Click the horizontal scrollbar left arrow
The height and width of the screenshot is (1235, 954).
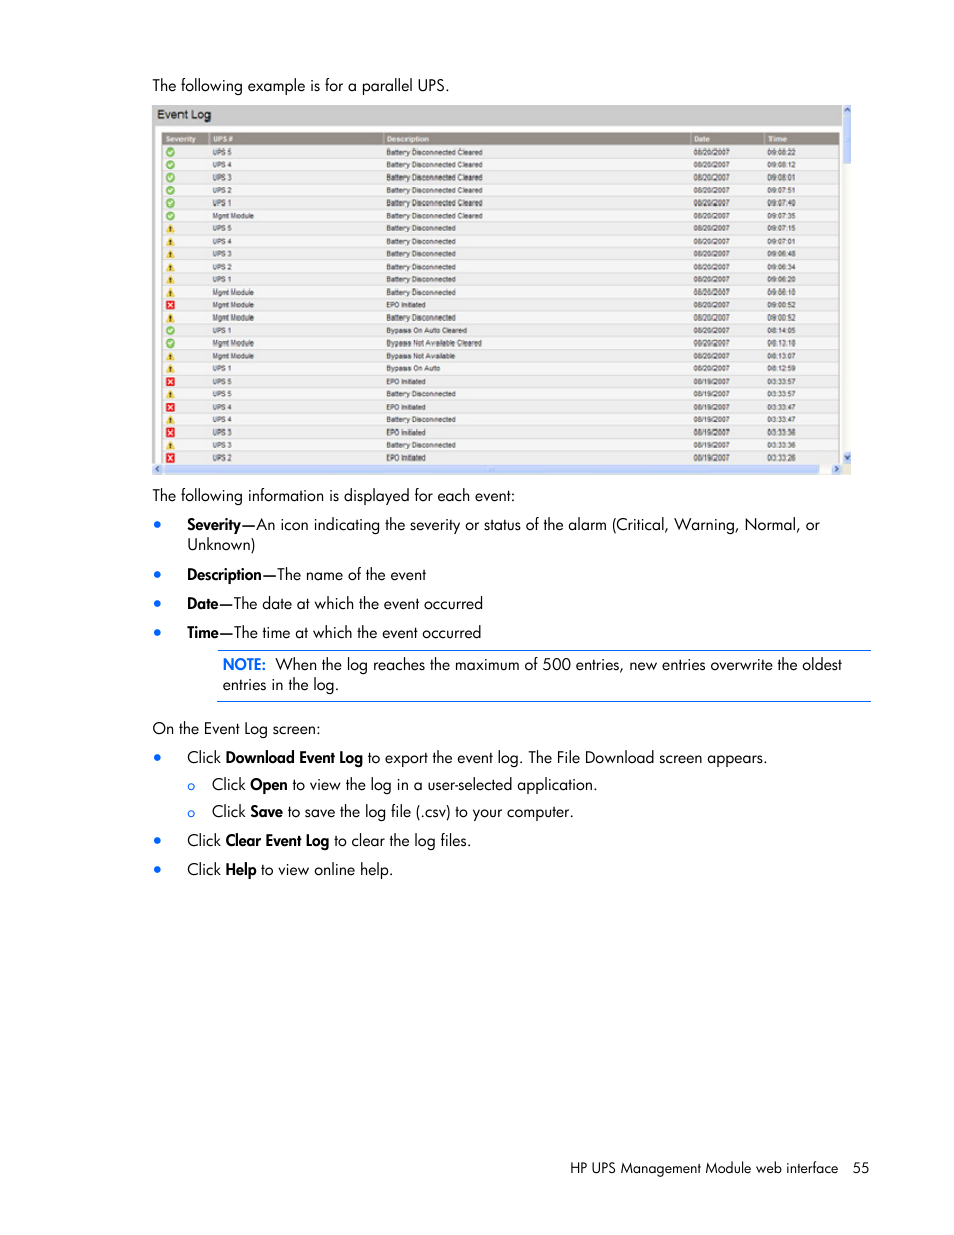pos(157,469)
